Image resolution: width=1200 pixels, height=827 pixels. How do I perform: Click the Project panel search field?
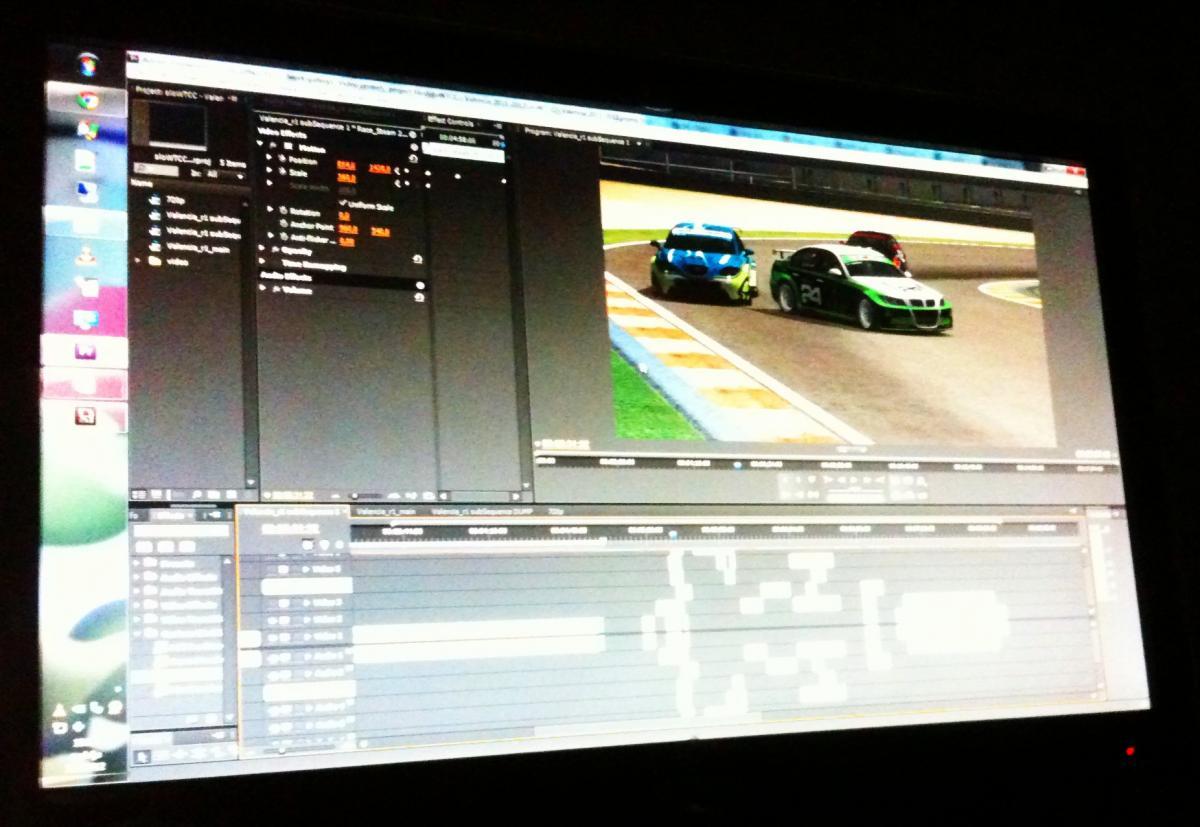point(155,169)
